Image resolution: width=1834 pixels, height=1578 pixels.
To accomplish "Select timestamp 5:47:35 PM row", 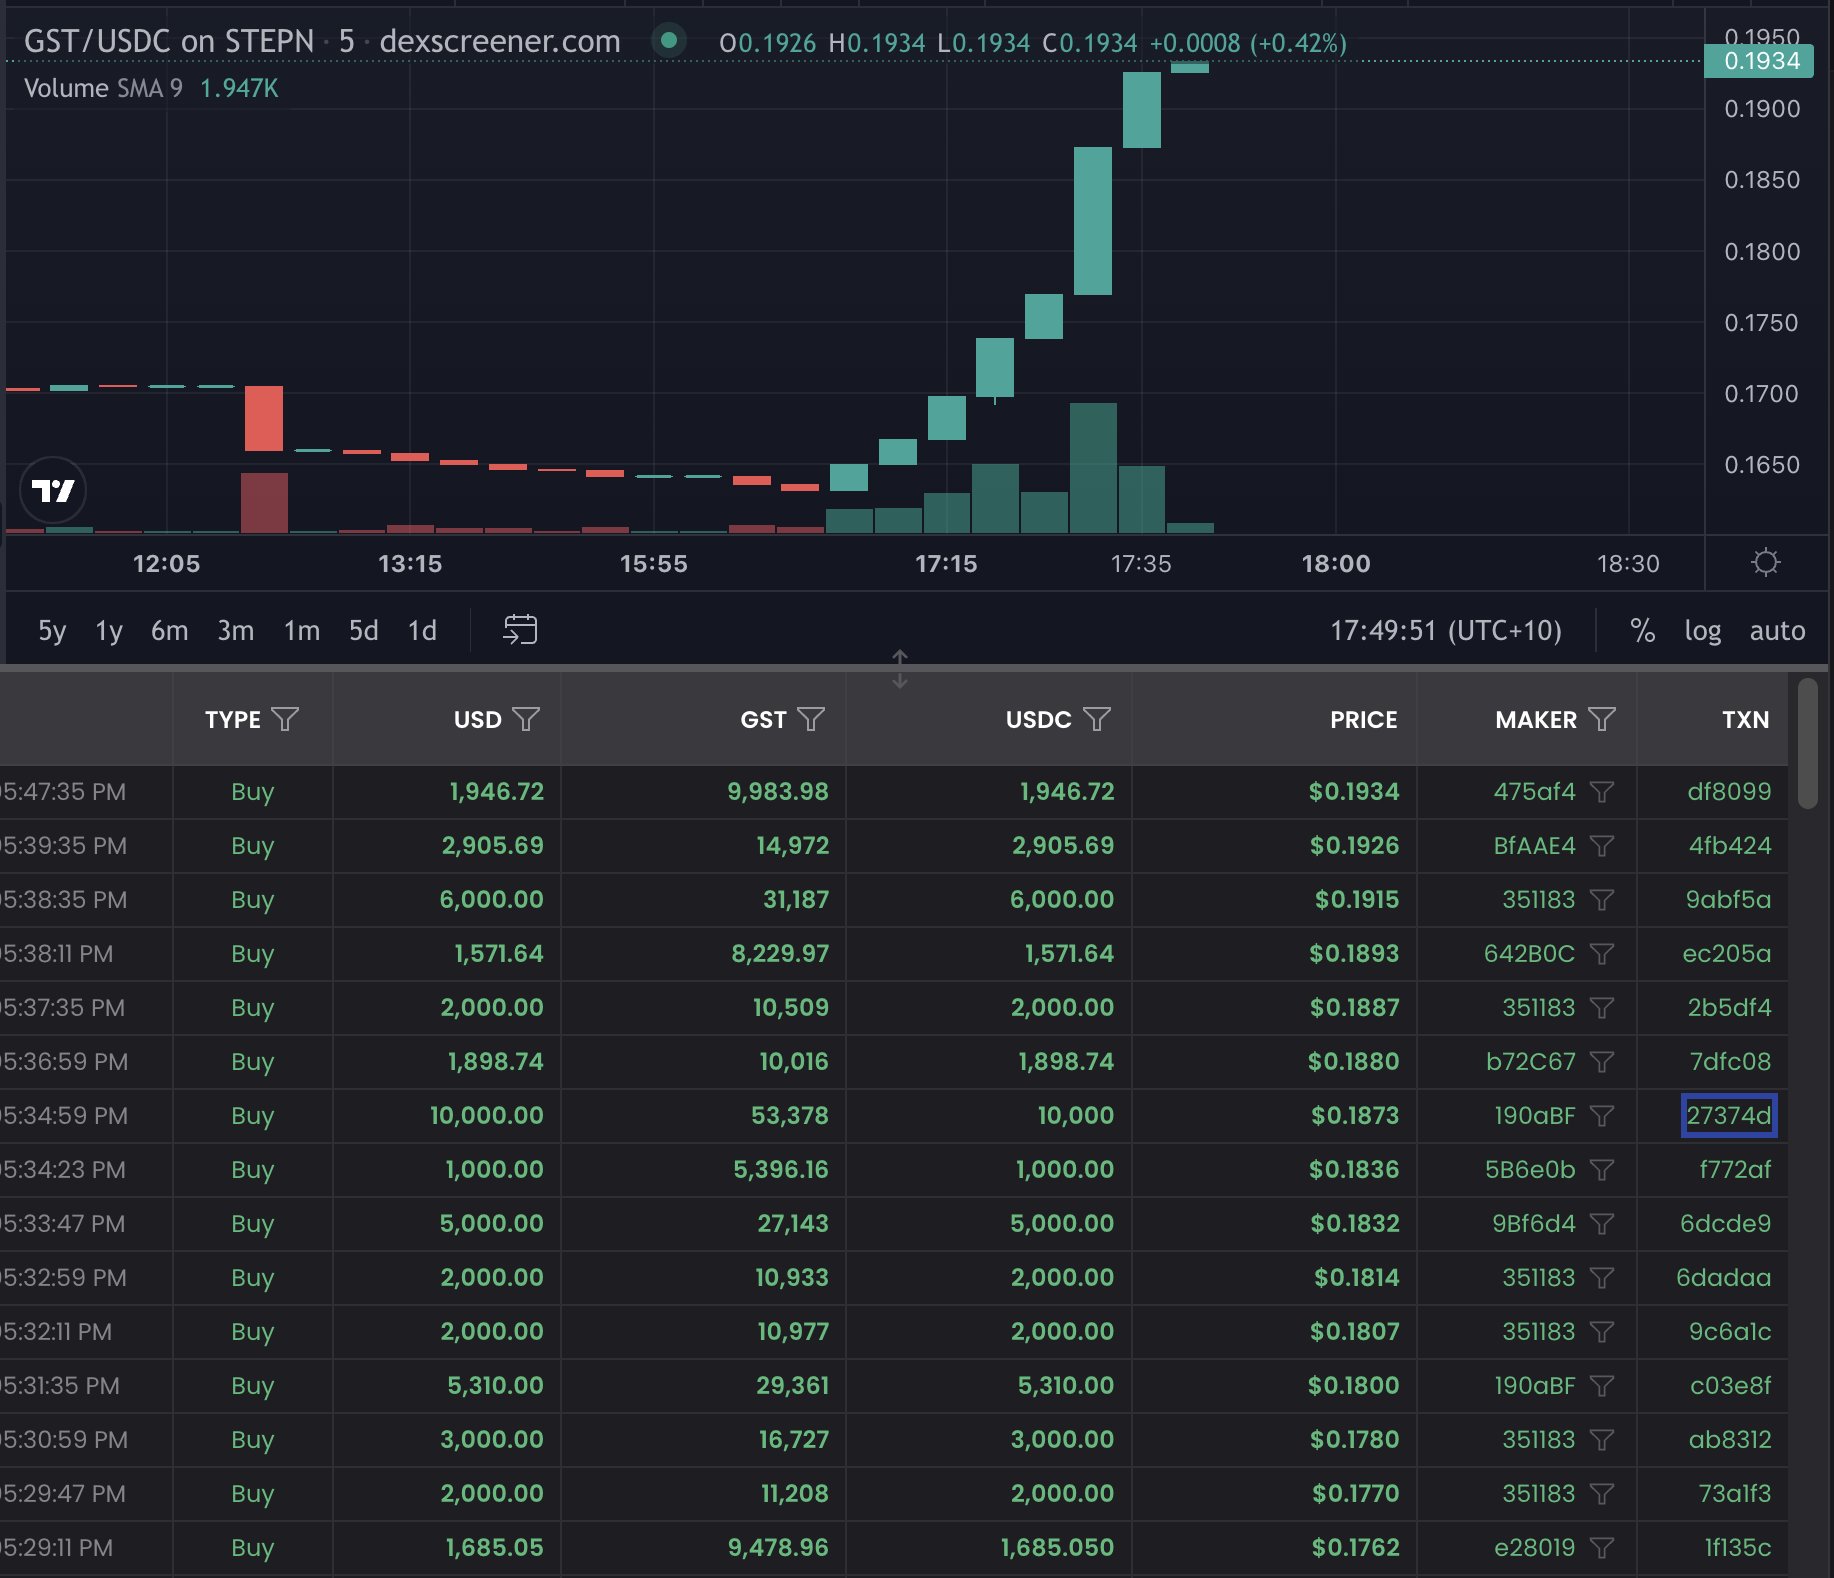I will point(64,792).
